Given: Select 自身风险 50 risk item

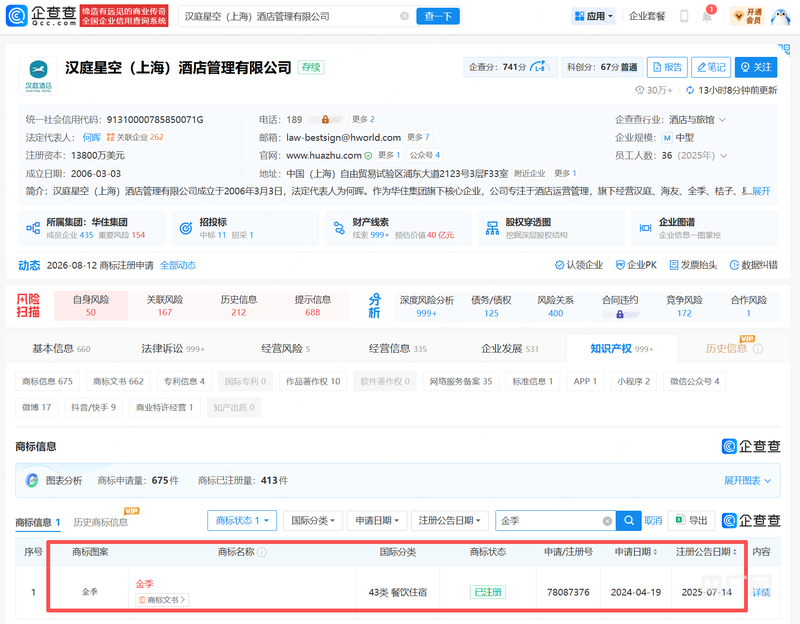Looking at the screenshot, I should click(x=91, y=306).
